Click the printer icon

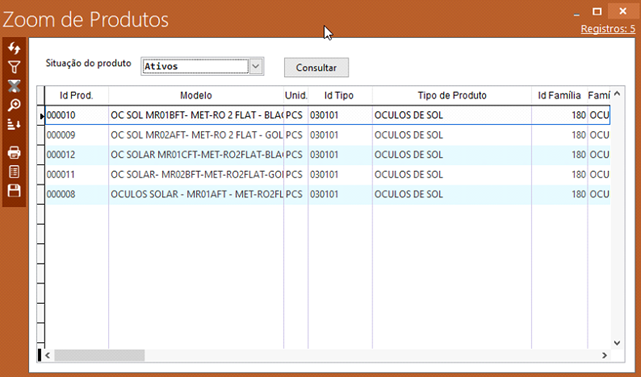point(14,153)
